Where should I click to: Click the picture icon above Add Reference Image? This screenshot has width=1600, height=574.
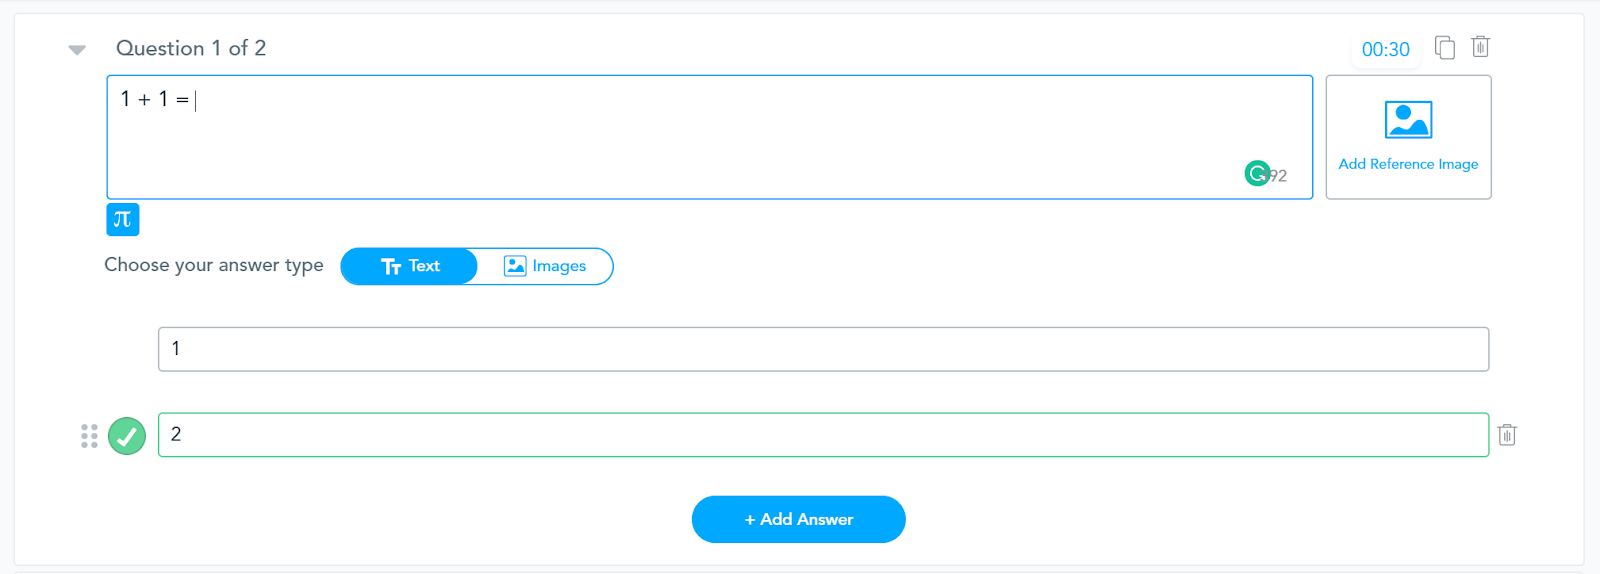coord(1408,120)
